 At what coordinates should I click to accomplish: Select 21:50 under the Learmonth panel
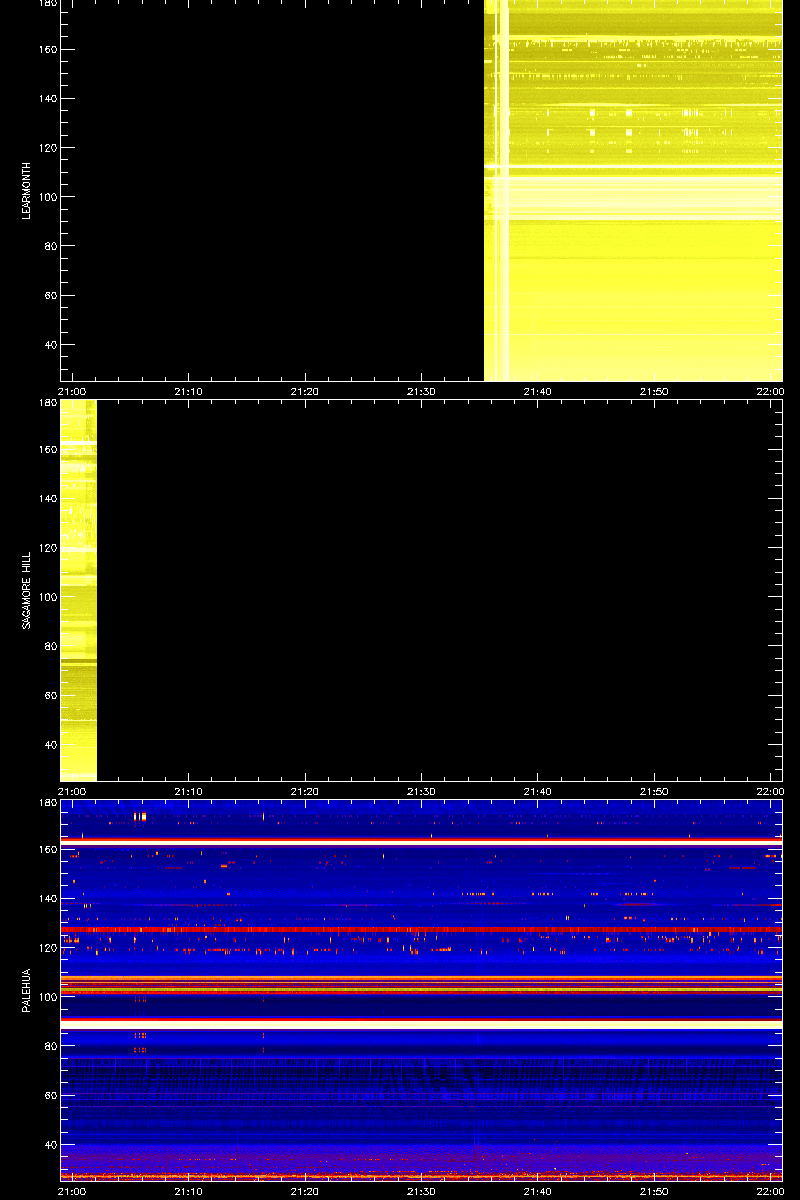pos(654,391)
